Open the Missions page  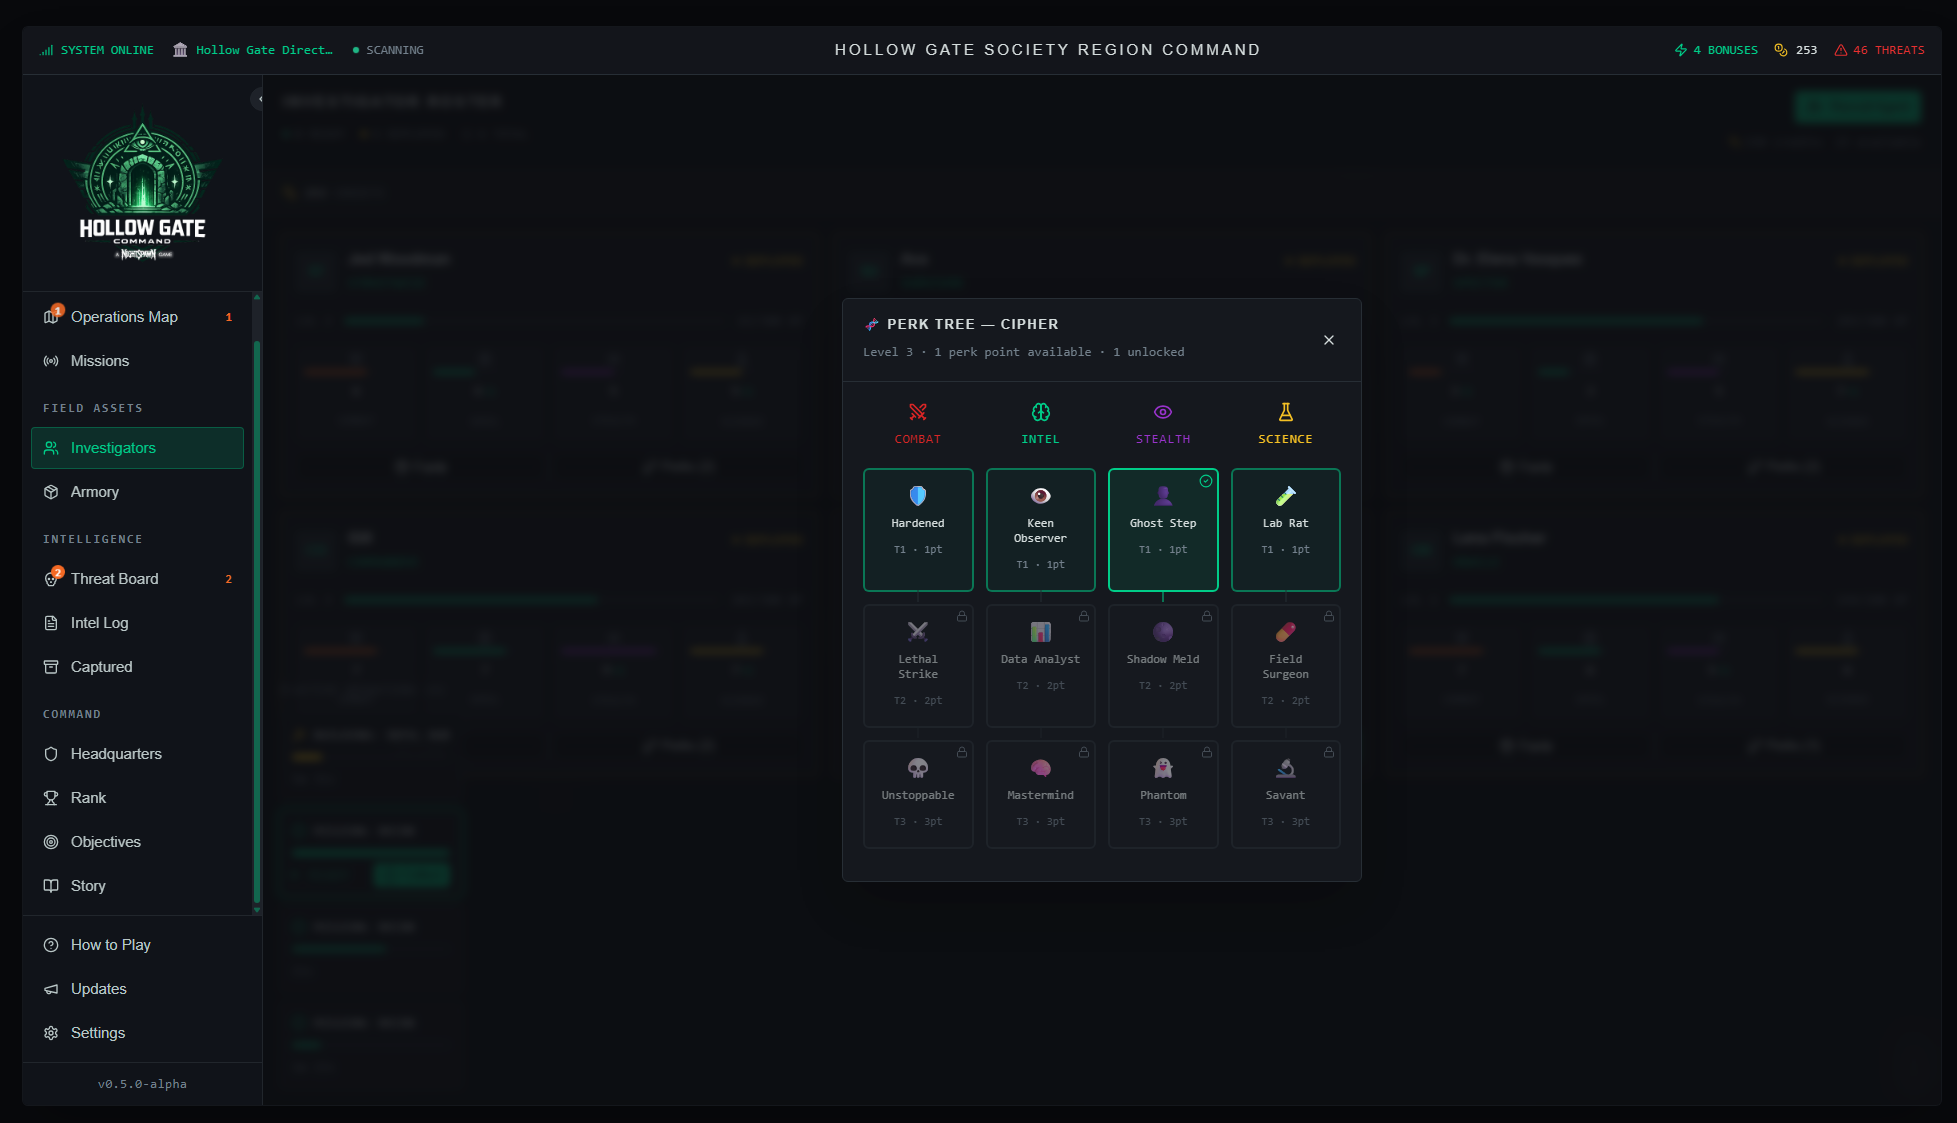[137, 361]
